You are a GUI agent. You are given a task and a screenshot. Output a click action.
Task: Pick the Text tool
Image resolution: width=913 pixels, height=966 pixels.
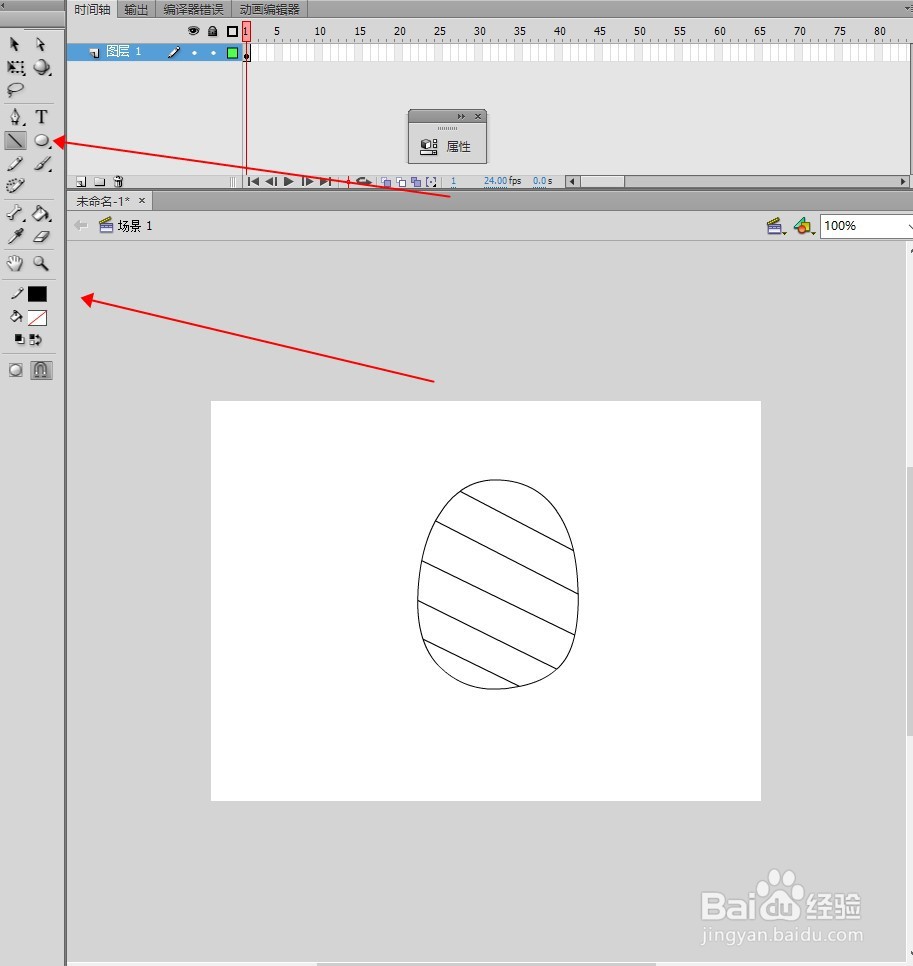[43, 117]
